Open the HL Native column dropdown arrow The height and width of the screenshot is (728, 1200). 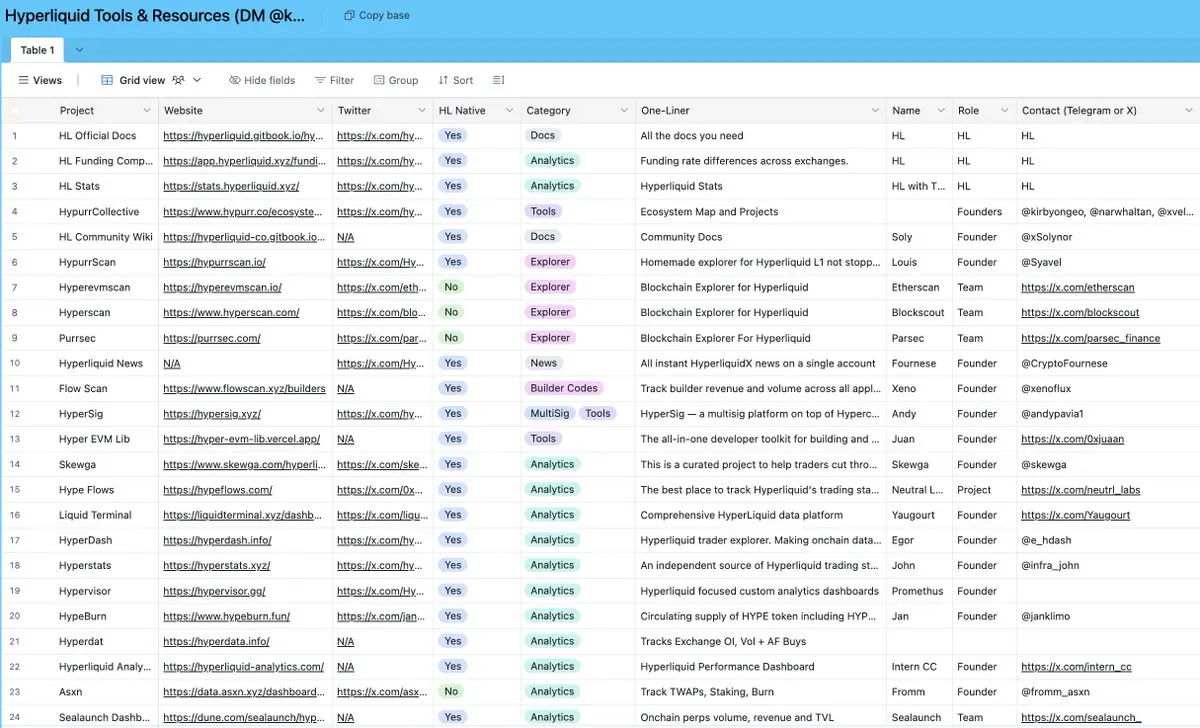pos(508,110)
